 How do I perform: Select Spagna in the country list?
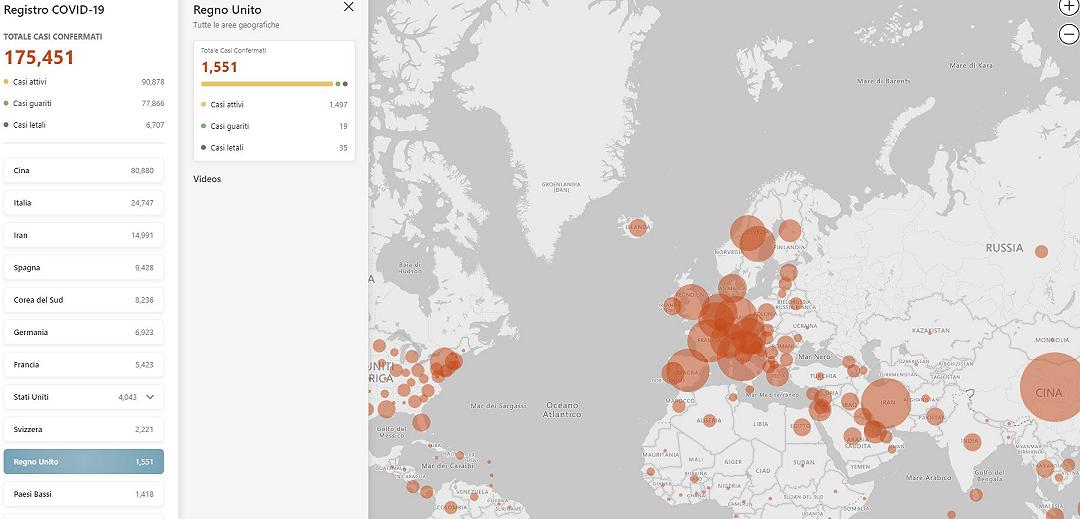83,268
